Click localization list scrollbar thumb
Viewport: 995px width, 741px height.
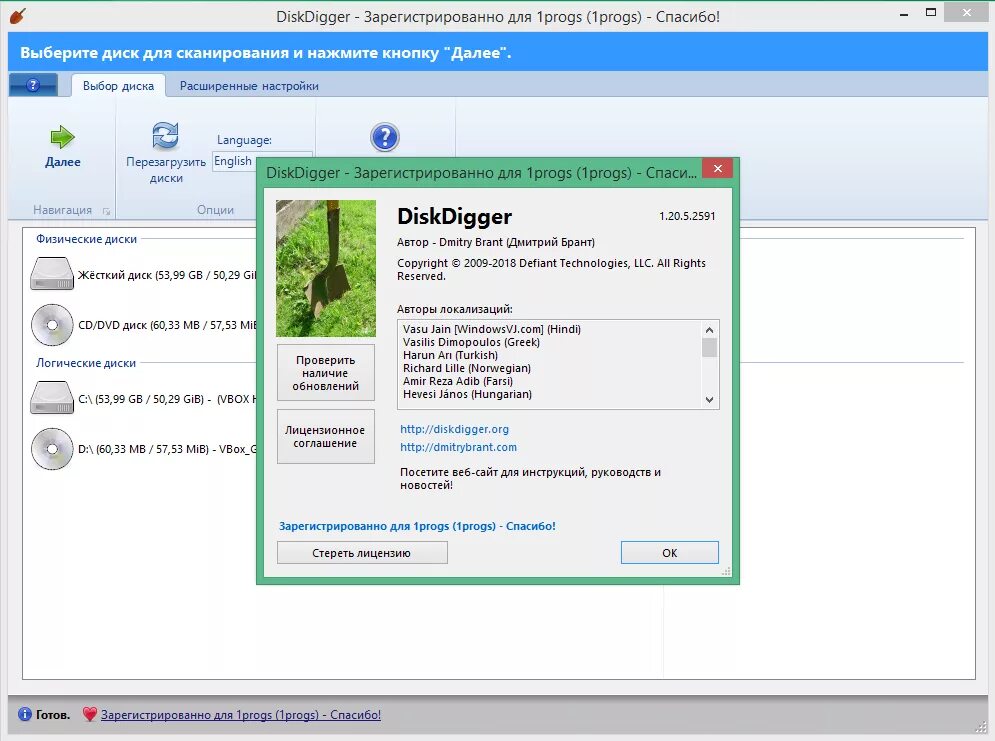click(x=709, y=348)
